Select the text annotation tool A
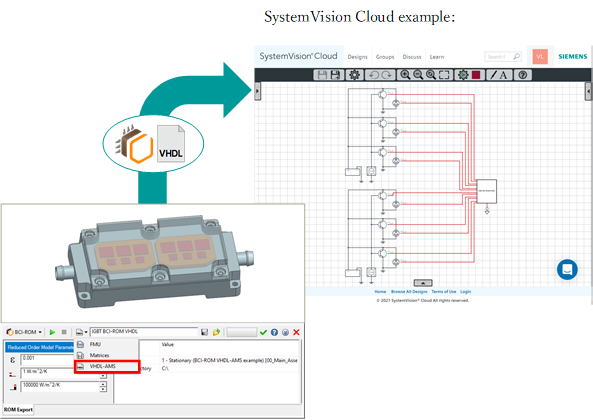The width and height of the screenshot is (593, 420). tap(503, 75)
